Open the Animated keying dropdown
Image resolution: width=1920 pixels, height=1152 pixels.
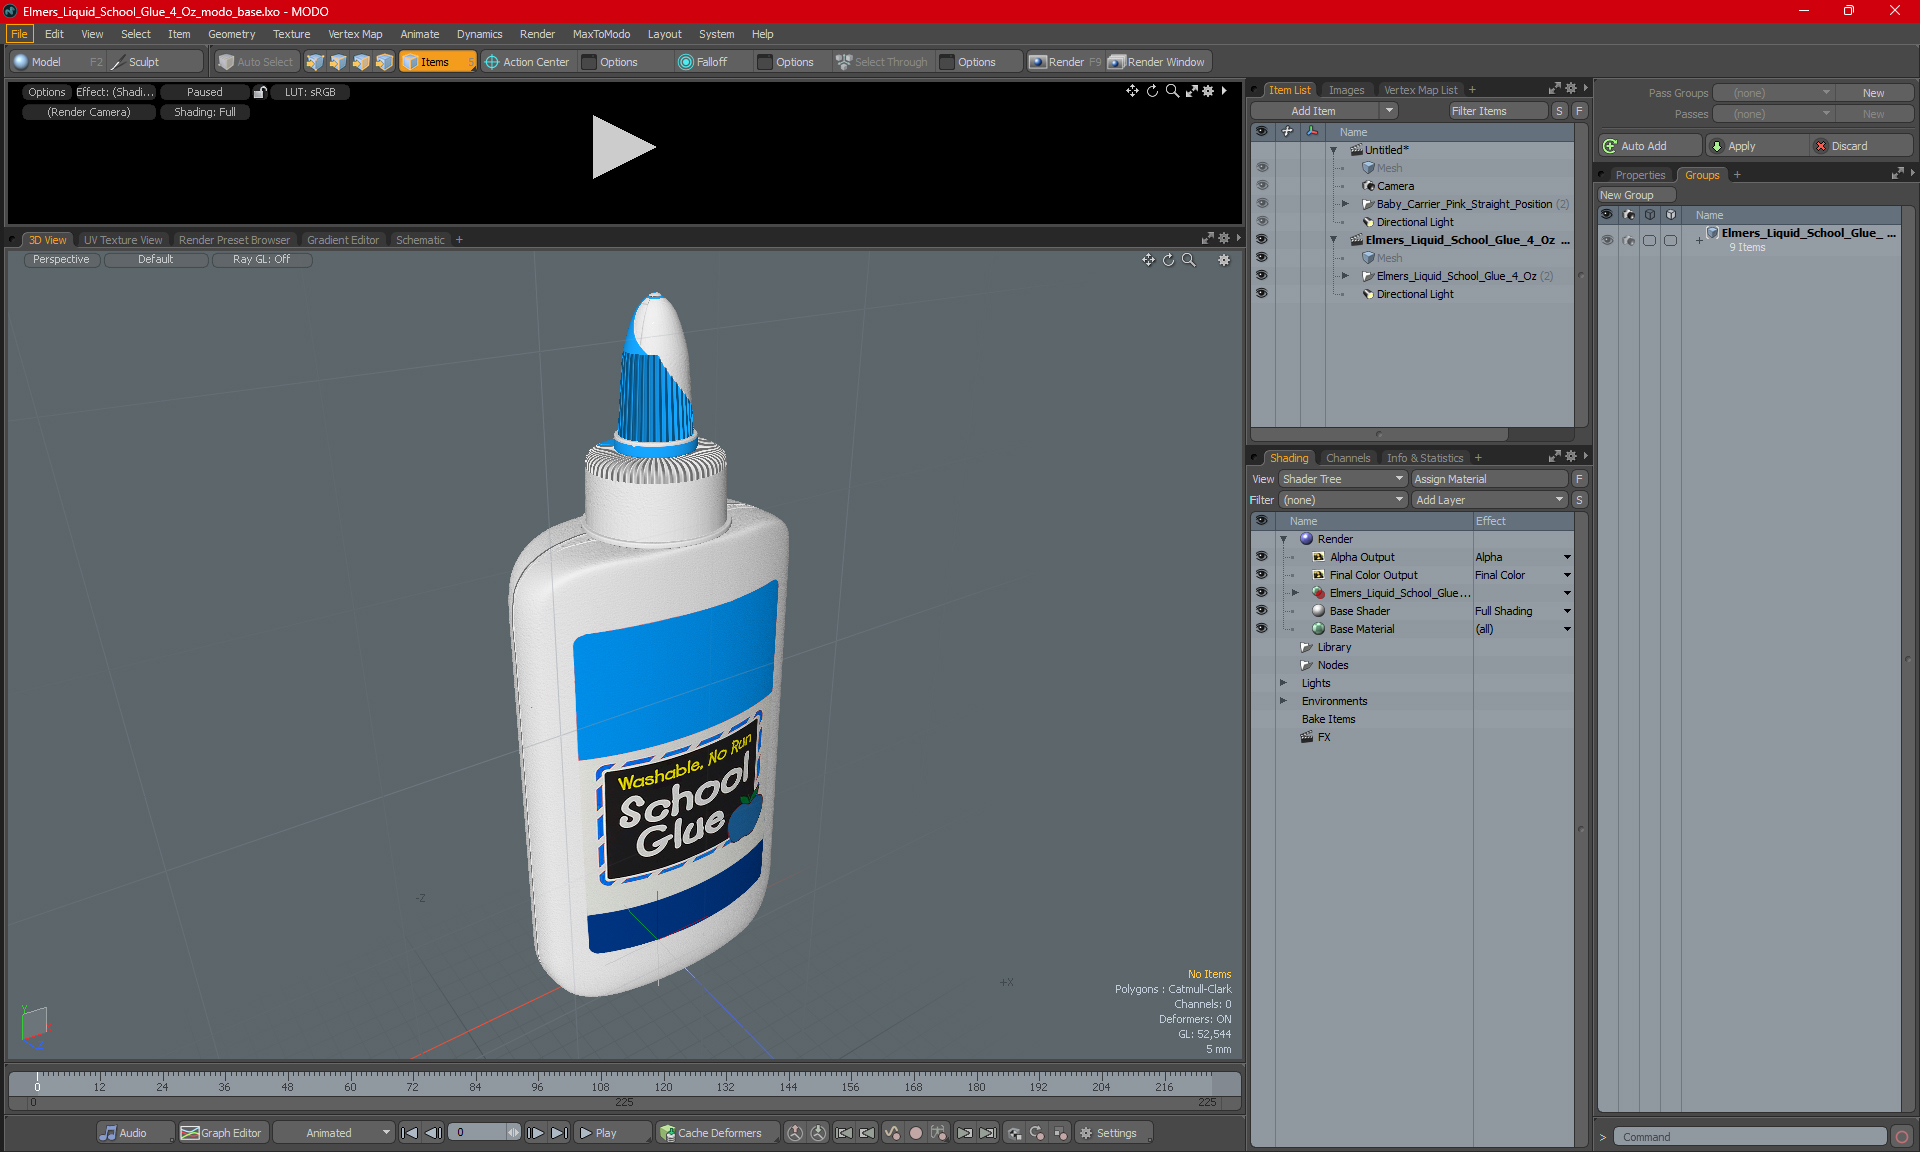334,1133
